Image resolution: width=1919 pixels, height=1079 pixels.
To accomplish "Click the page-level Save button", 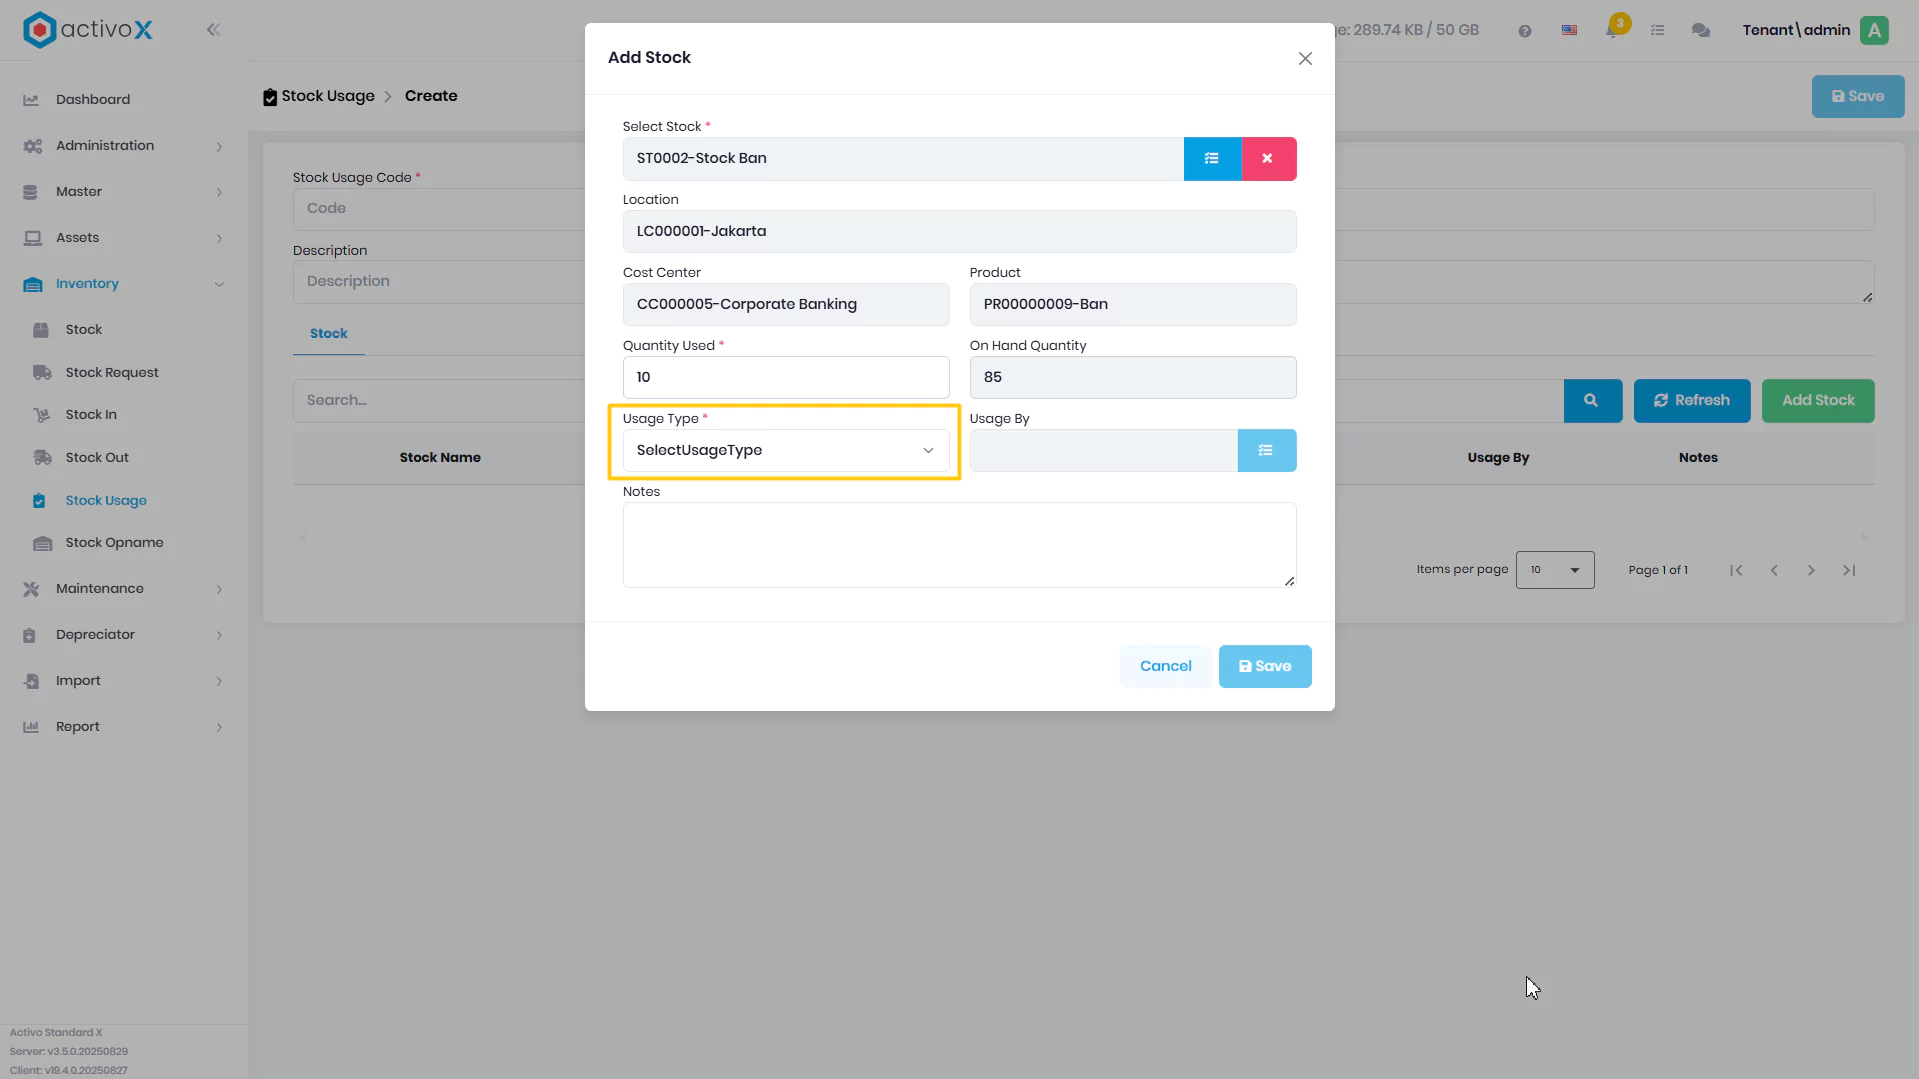I will [x=1857, y=97].
